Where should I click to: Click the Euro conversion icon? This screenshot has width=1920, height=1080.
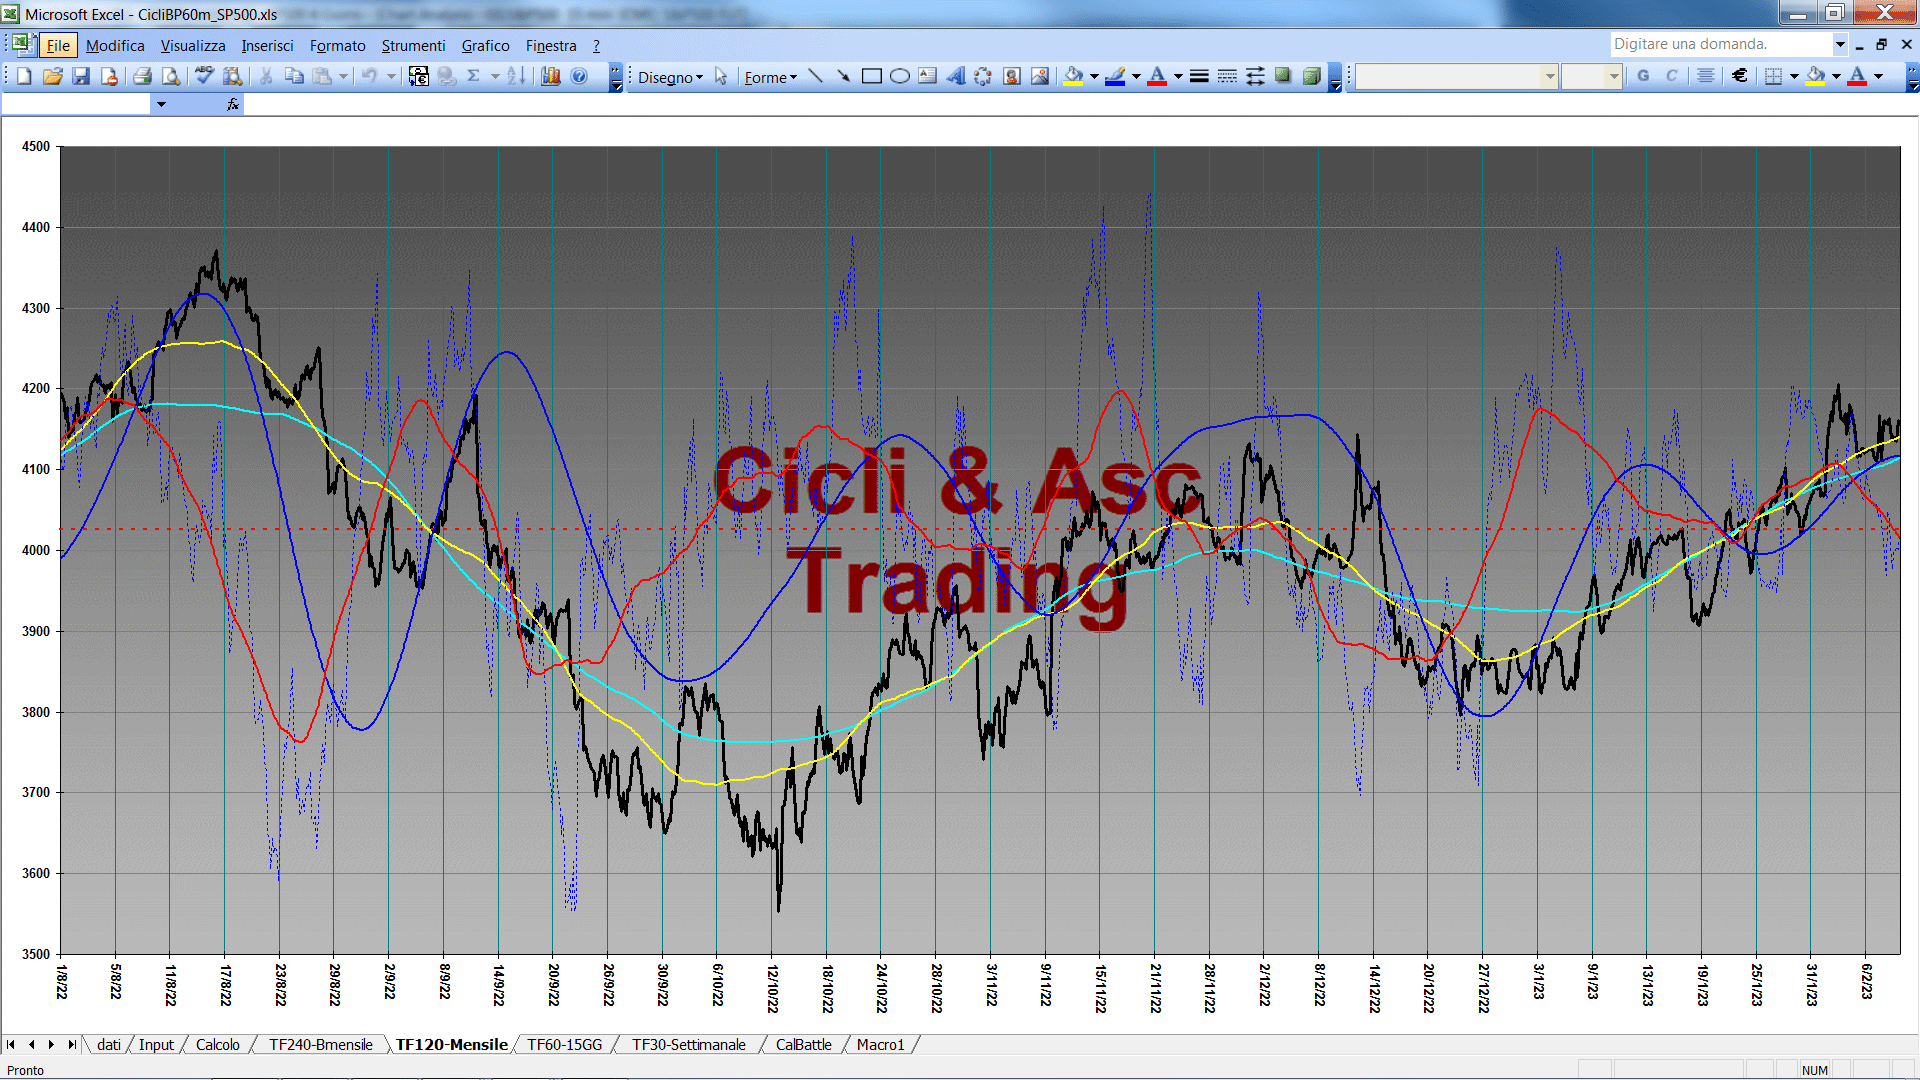point(418,76)
